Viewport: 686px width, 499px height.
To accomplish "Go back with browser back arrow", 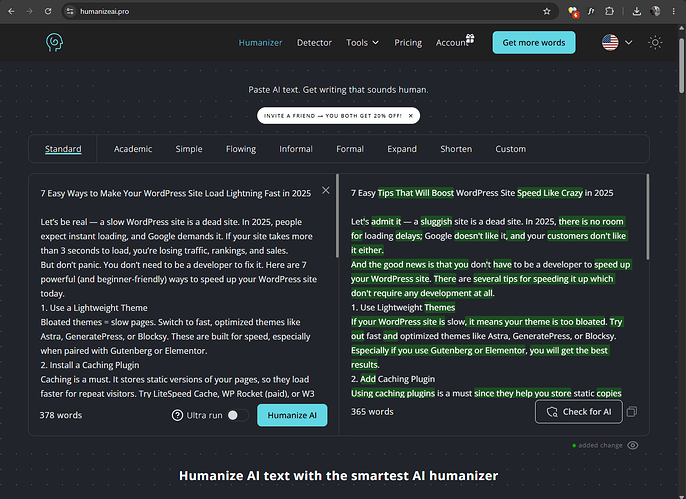I will [x=11, y=11].
